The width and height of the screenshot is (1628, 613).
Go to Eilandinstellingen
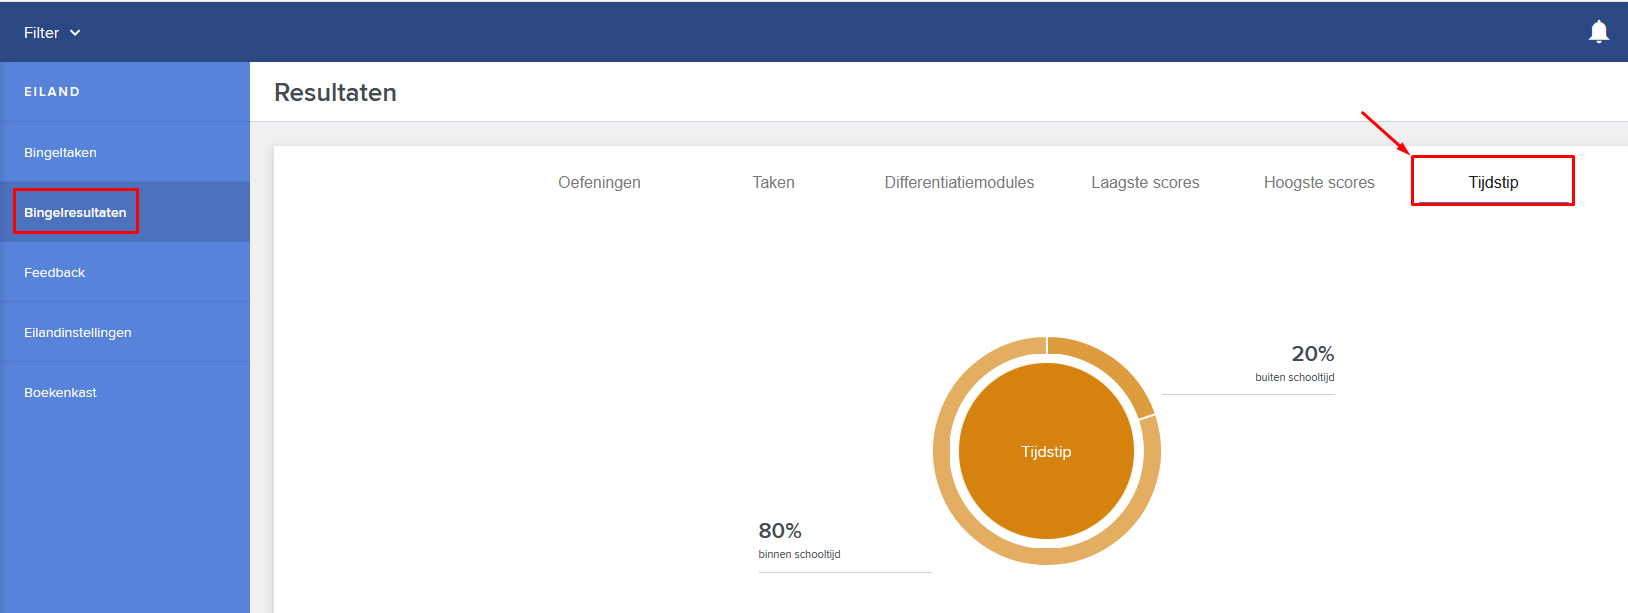[x=125, y=332]
